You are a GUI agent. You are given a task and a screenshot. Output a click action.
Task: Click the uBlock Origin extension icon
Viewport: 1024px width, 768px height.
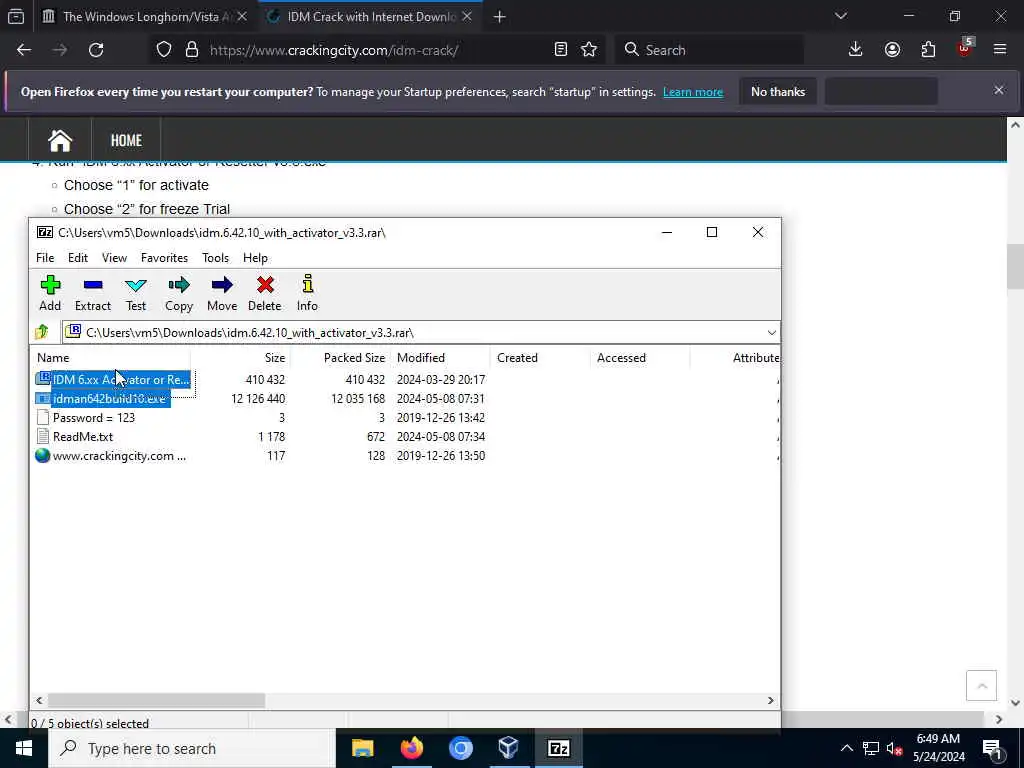point(965,48)
